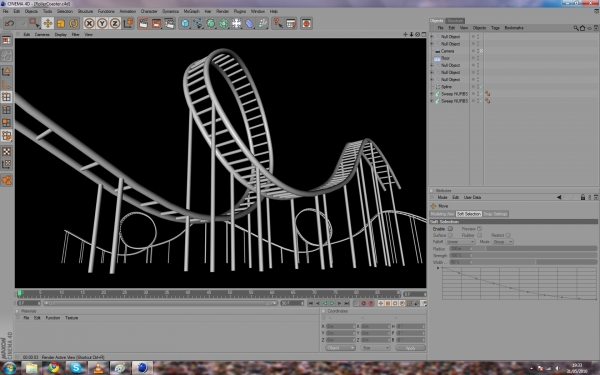This screenshot has height=375, width=600.
Task: Click the Redo arrow icon
Action: pyautogui.click(x=21, y=23)
